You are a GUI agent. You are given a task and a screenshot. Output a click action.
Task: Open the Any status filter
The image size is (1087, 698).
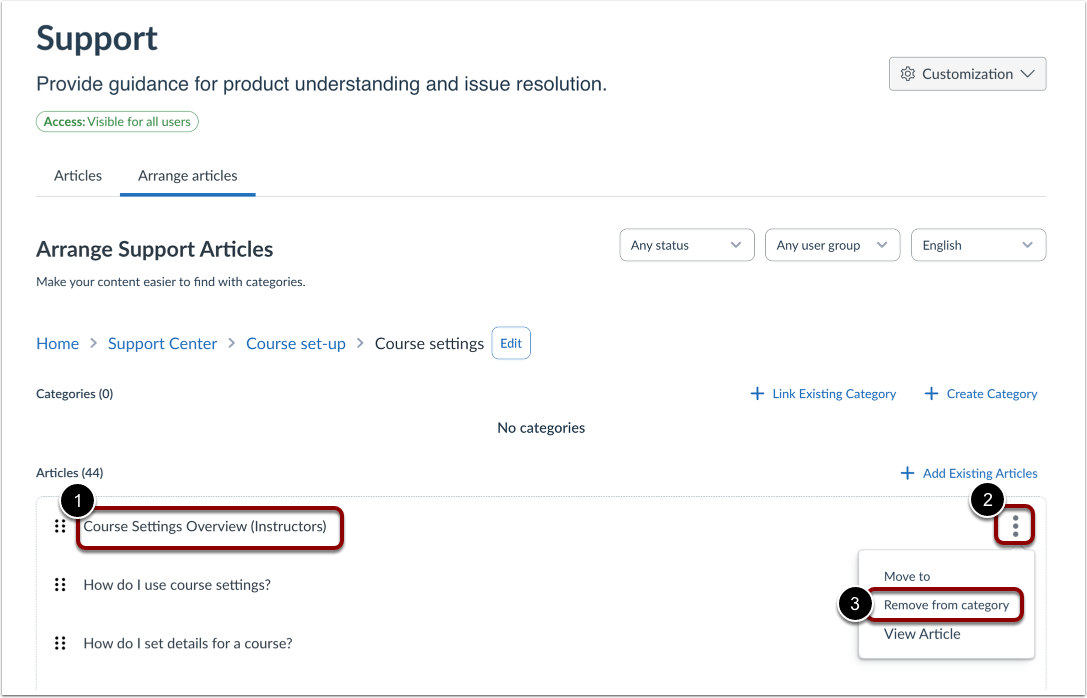pyautogui.click(x=686, y=244)
